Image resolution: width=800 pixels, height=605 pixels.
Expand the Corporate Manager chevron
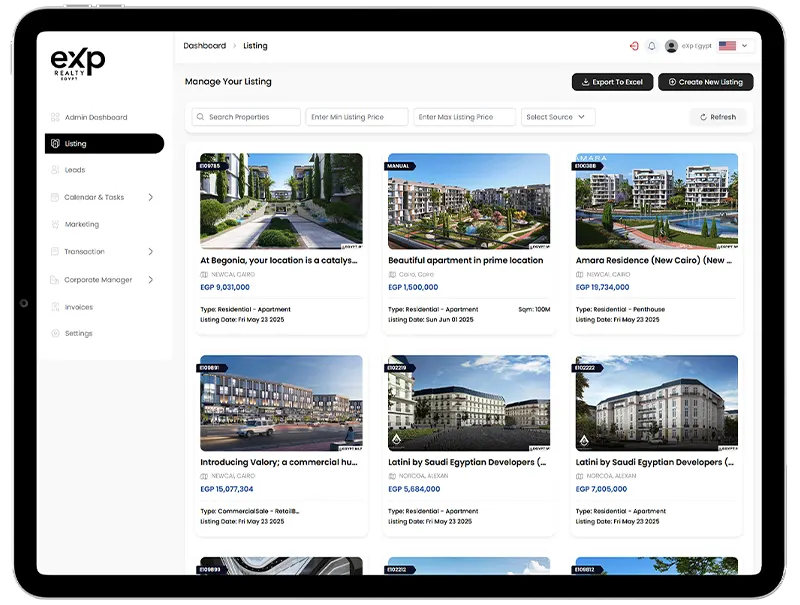(151, 280)
